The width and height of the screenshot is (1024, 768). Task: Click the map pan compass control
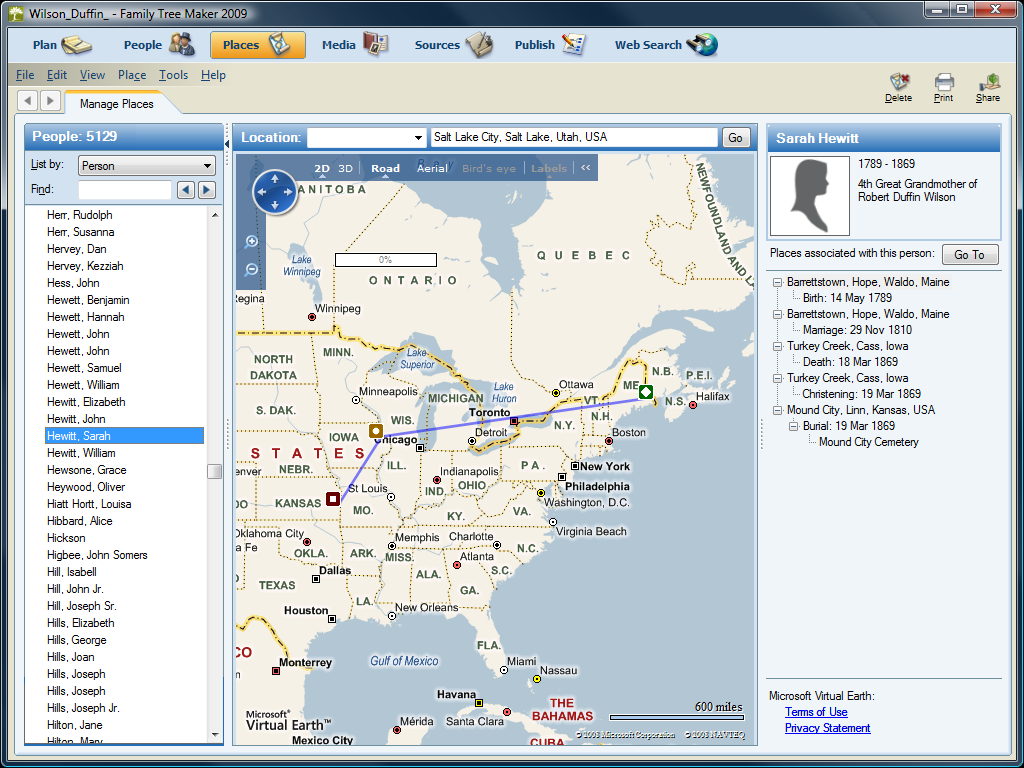[274, 192]
